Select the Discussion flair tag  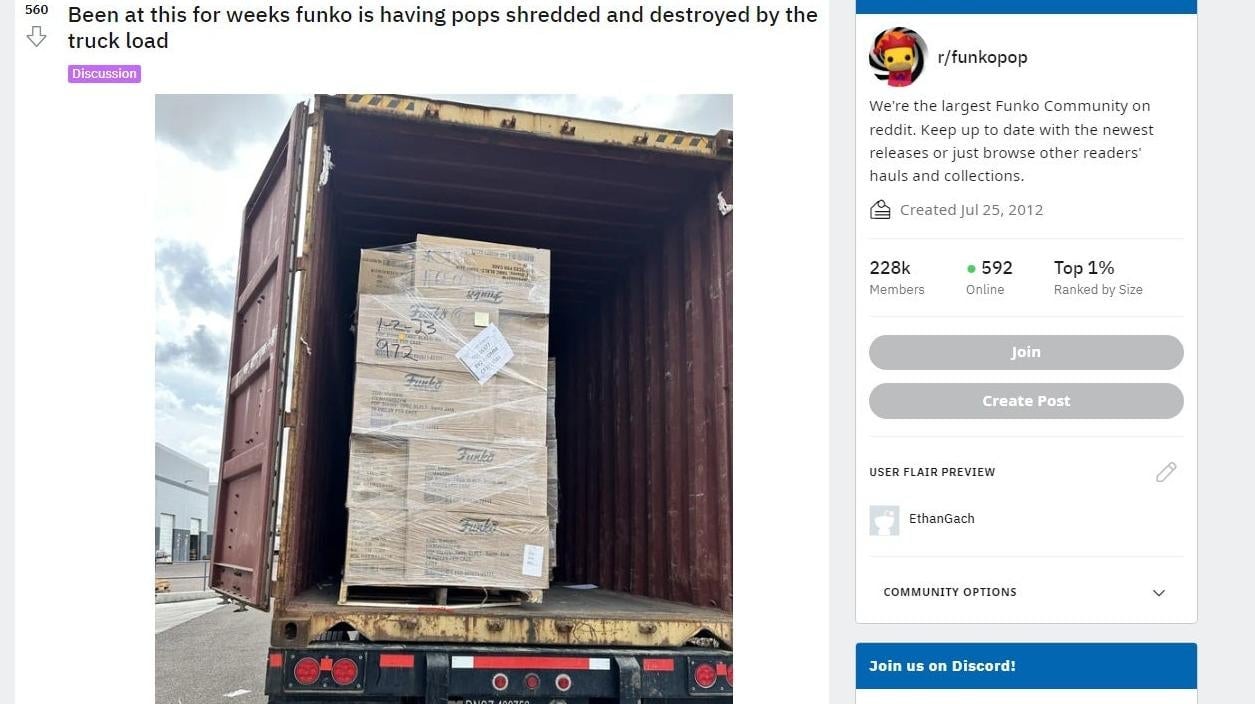[104, 74]
